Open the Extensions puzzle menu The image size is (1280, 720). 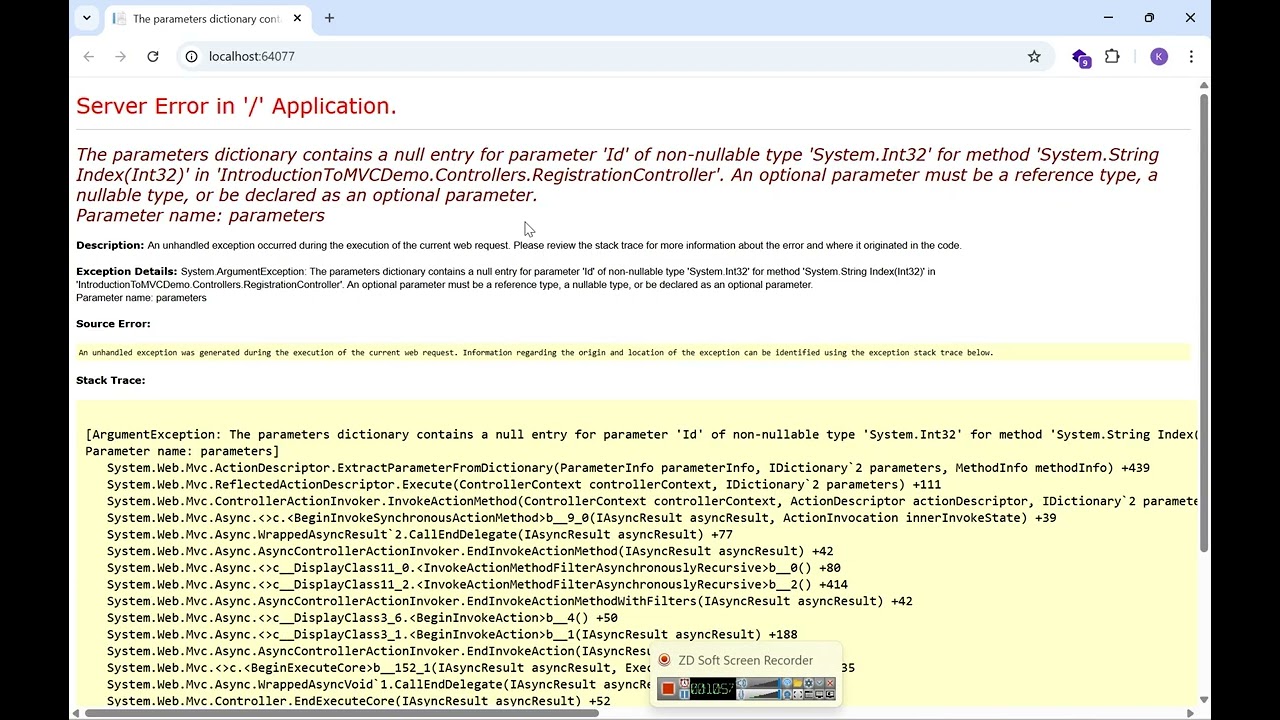[x=1112, y=56]
